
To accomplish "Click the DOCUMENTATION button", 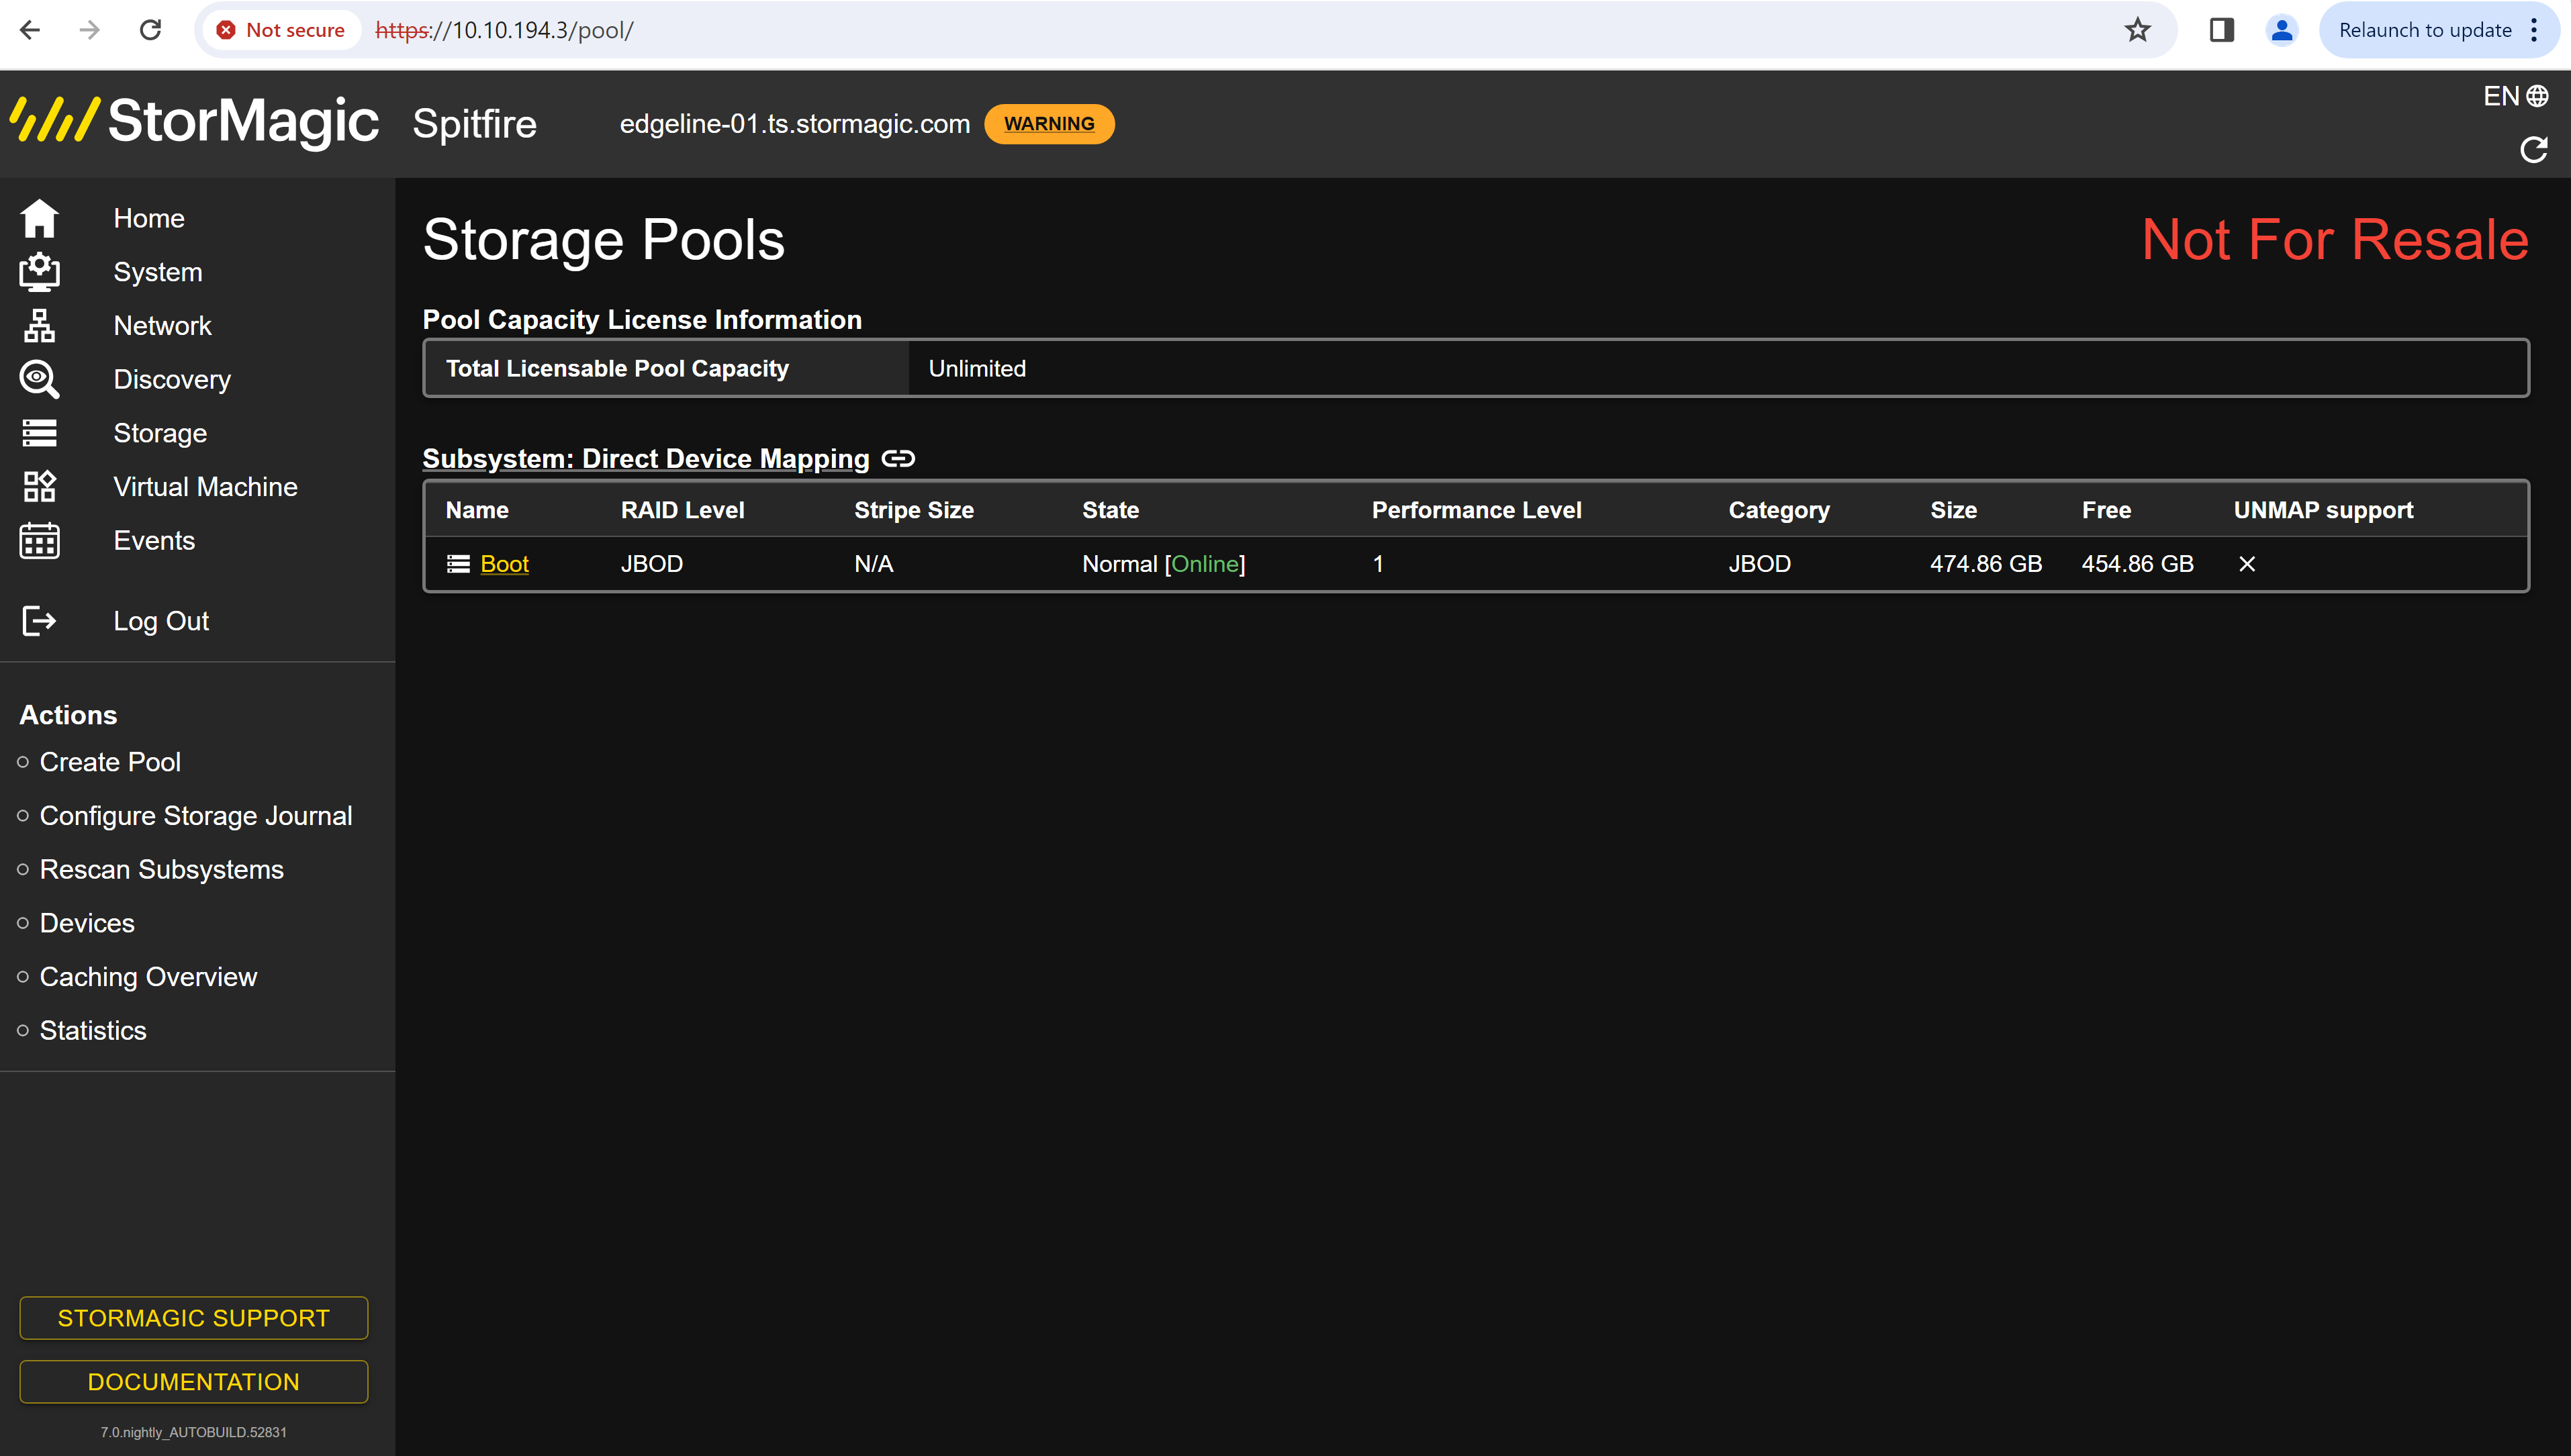I will pos(194,1382).
